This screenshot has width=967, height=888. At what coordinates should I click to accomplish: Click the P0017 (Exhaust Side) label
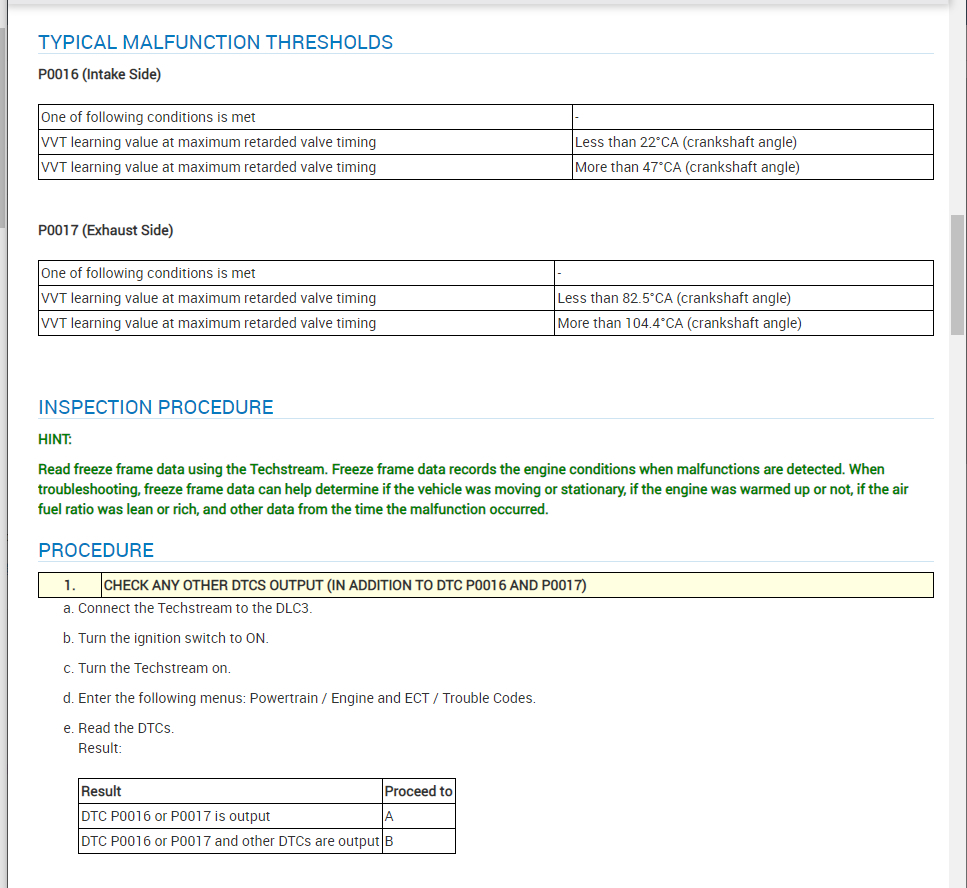(105, 230)
